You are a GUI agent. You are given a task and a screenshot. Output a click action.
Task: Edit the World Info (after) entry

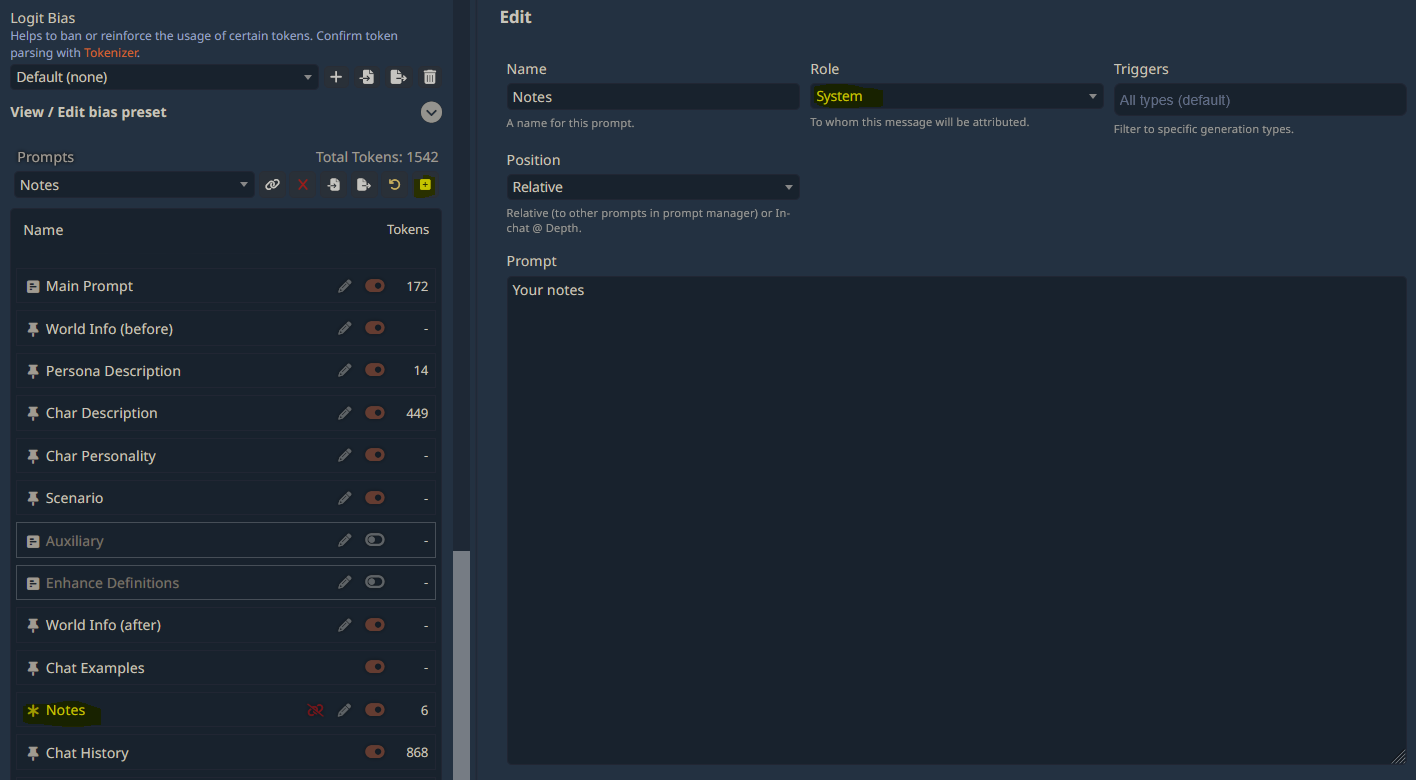point(345,625)
